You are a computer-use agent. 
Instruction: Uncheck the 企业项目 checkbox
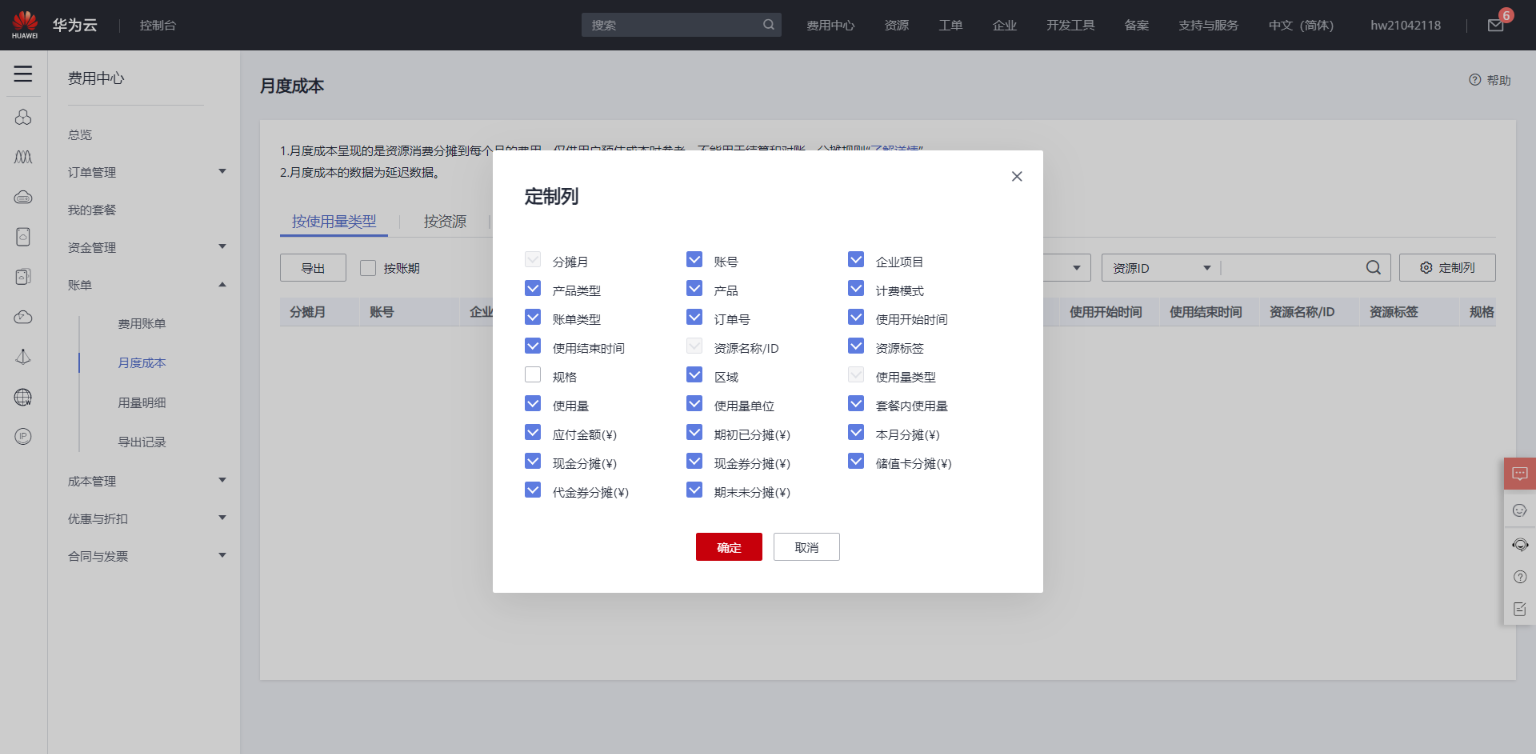856,260
